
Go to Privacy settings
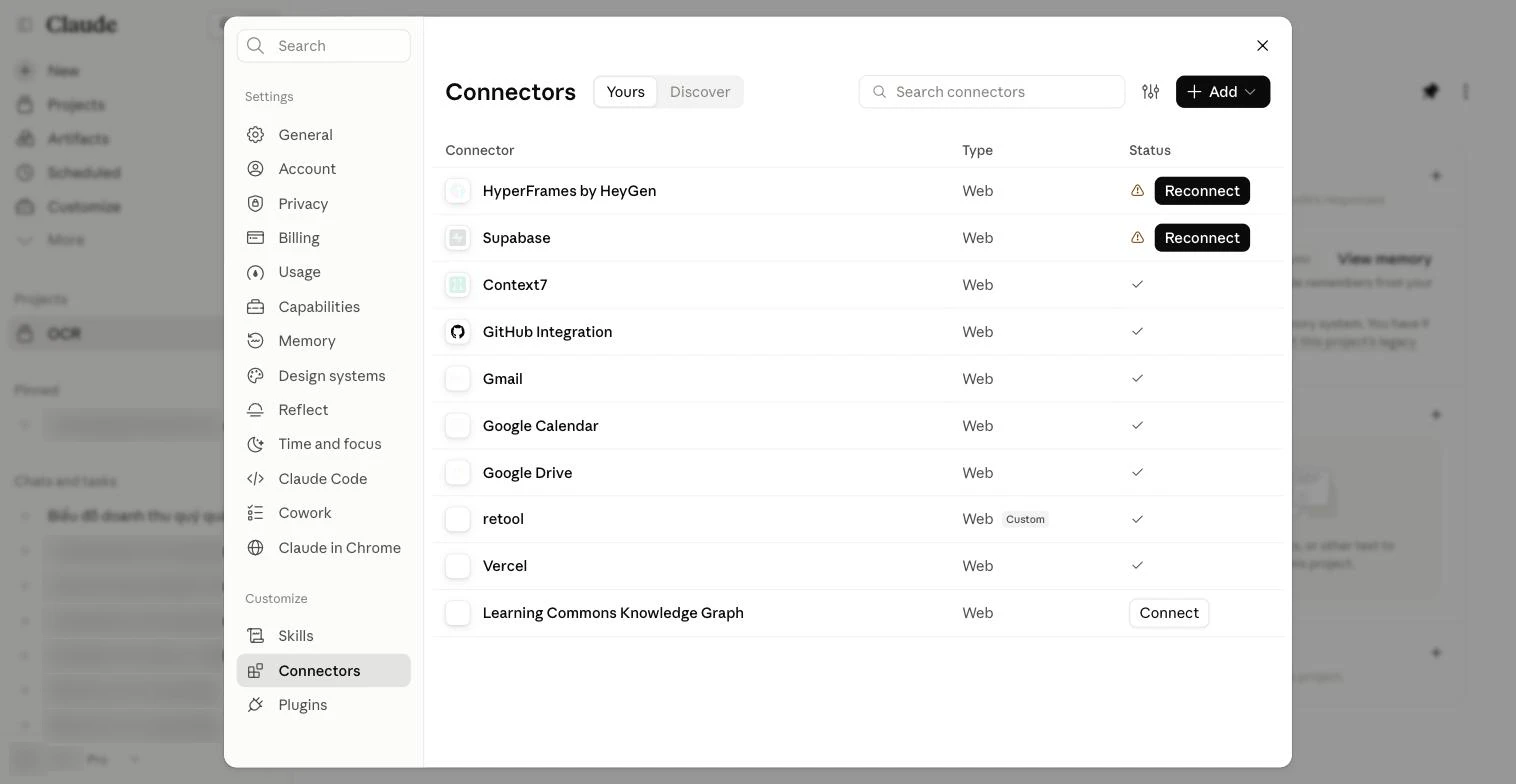pos(324,204)
